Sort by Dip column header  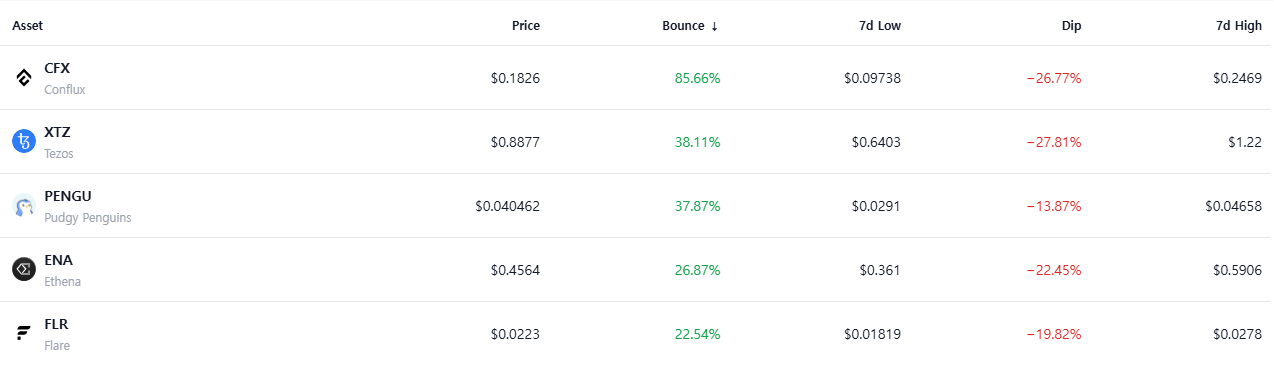pos(1071,26)
